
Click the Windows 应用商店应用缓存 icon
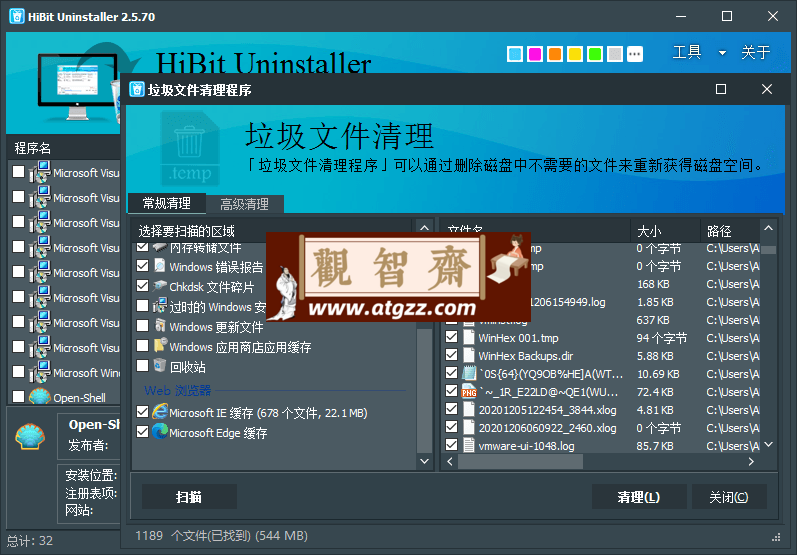(160, 346)
